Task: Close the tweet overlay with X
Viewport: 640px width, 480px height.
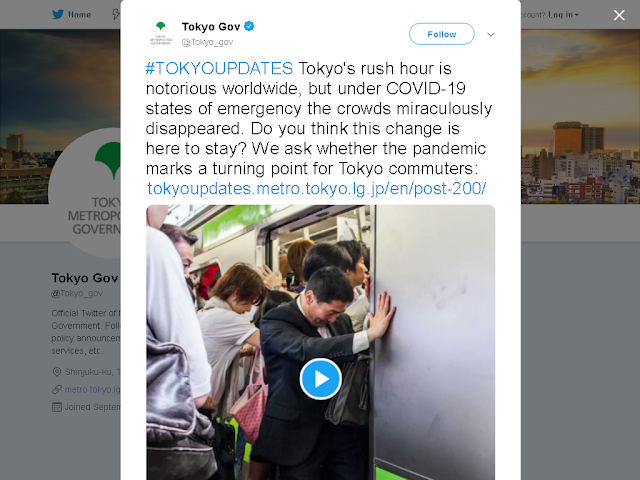Action: point(619,15)
